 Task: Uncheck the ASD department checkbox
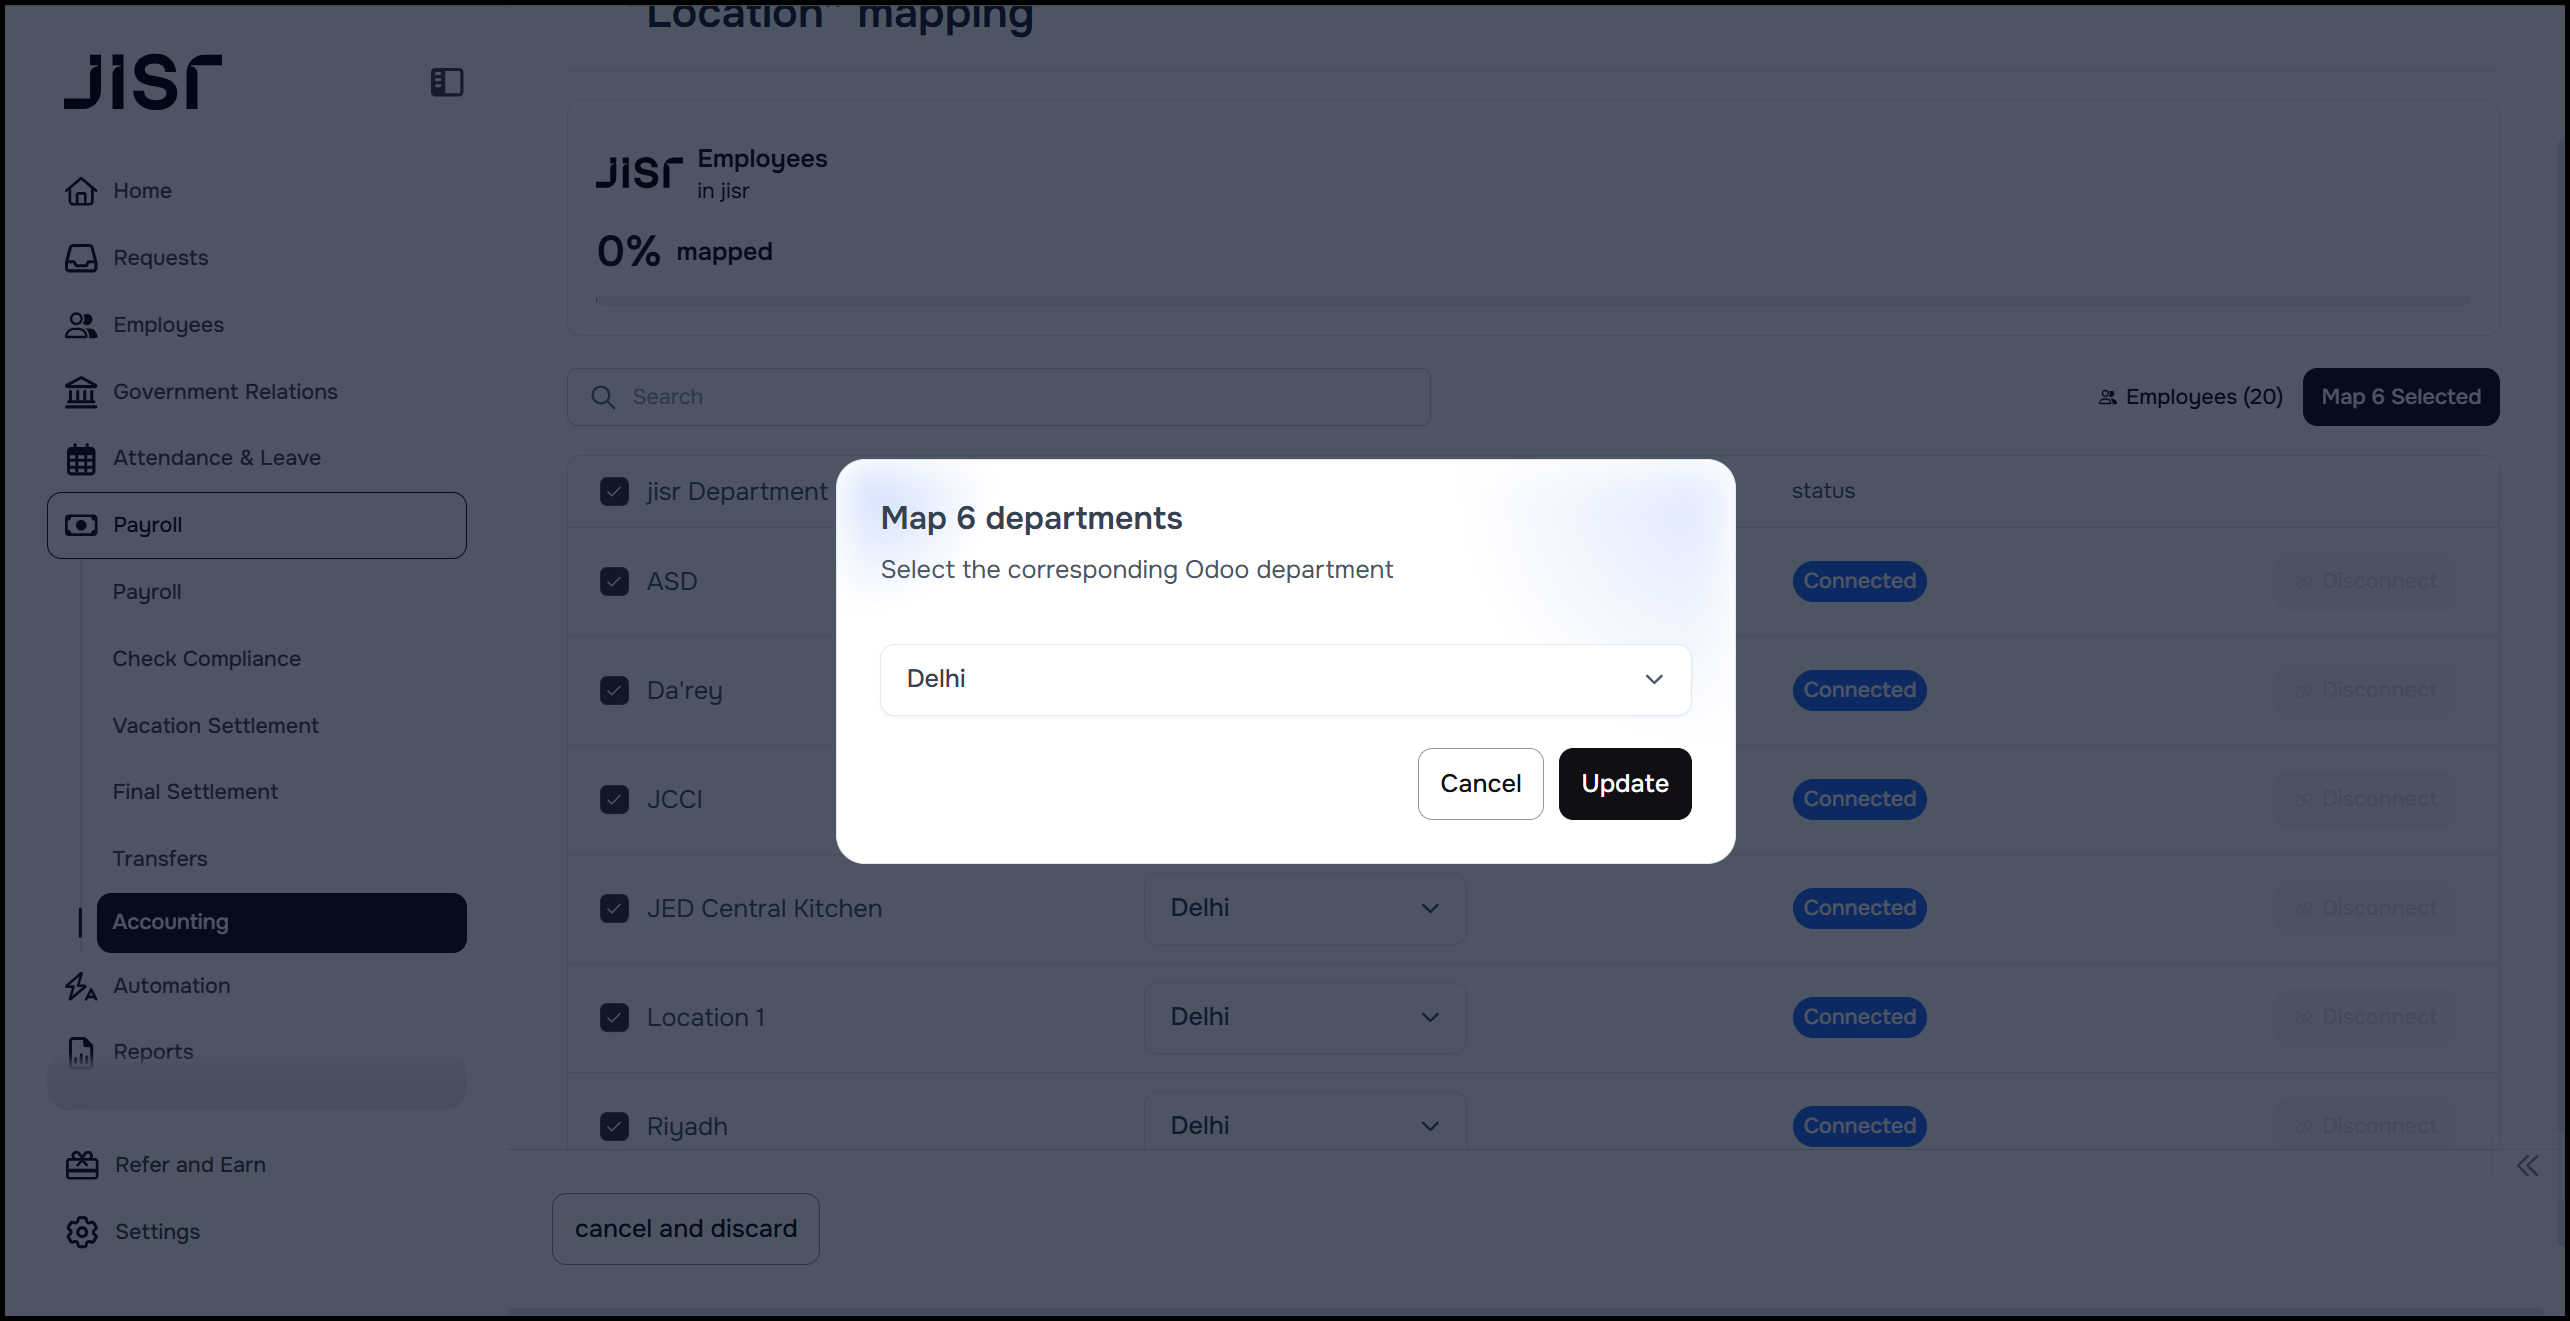point(614,582)
